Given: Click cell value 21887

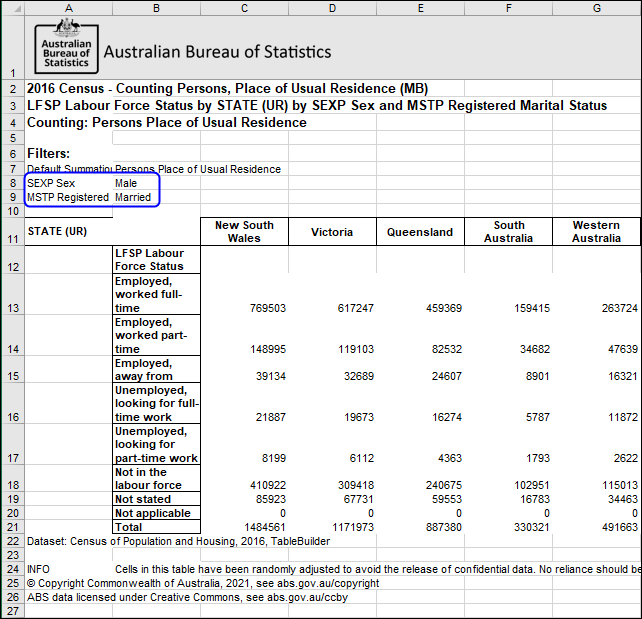Looking at the screenshot, I should click(x=271, y=417).
